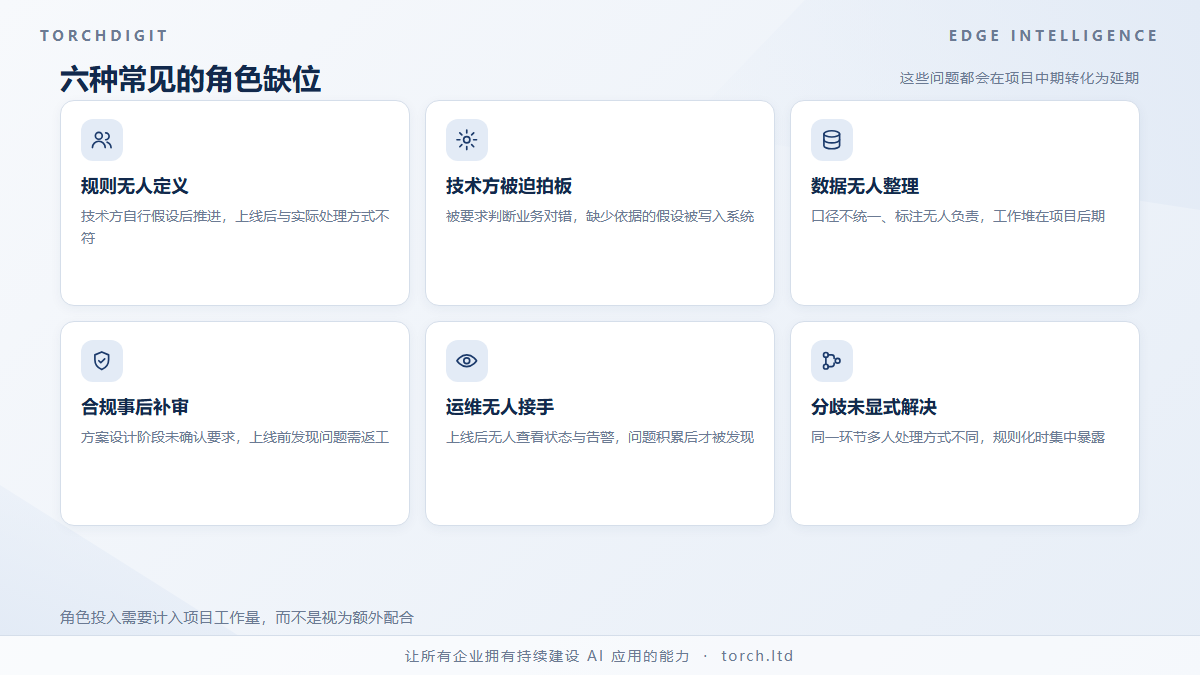Click the branch icon above 分歧未显式解决
Image resolution: width=1200 pixels, height=675 pixels.
832,361
